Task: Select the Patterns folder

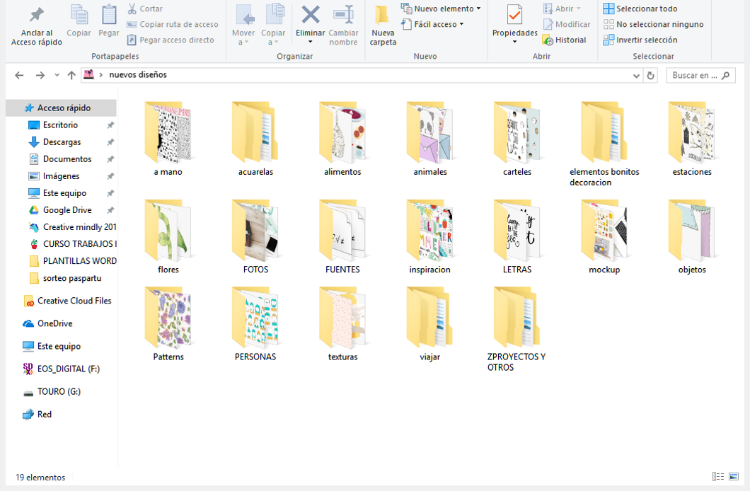Action: (x=168, y=324)
